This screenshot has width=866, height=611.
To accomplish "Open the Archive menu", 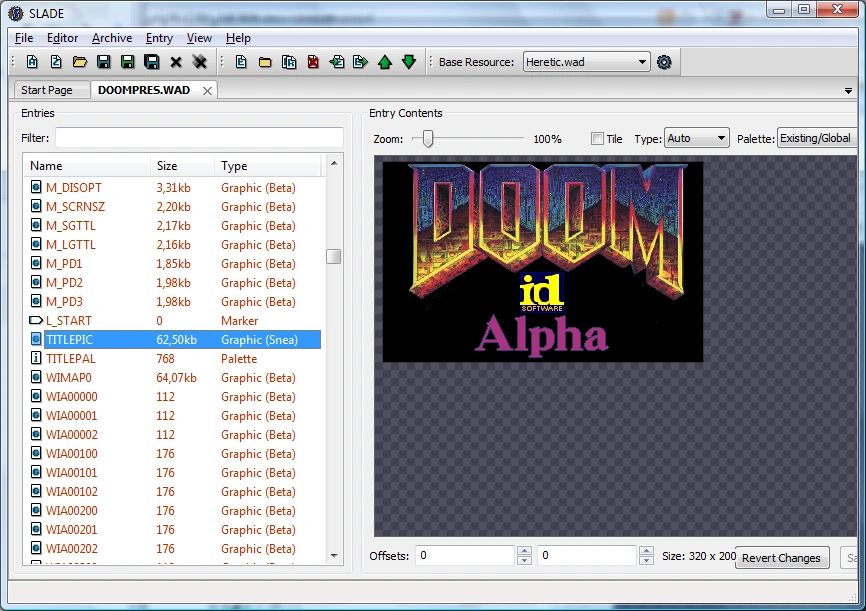I will coord(112,38).
